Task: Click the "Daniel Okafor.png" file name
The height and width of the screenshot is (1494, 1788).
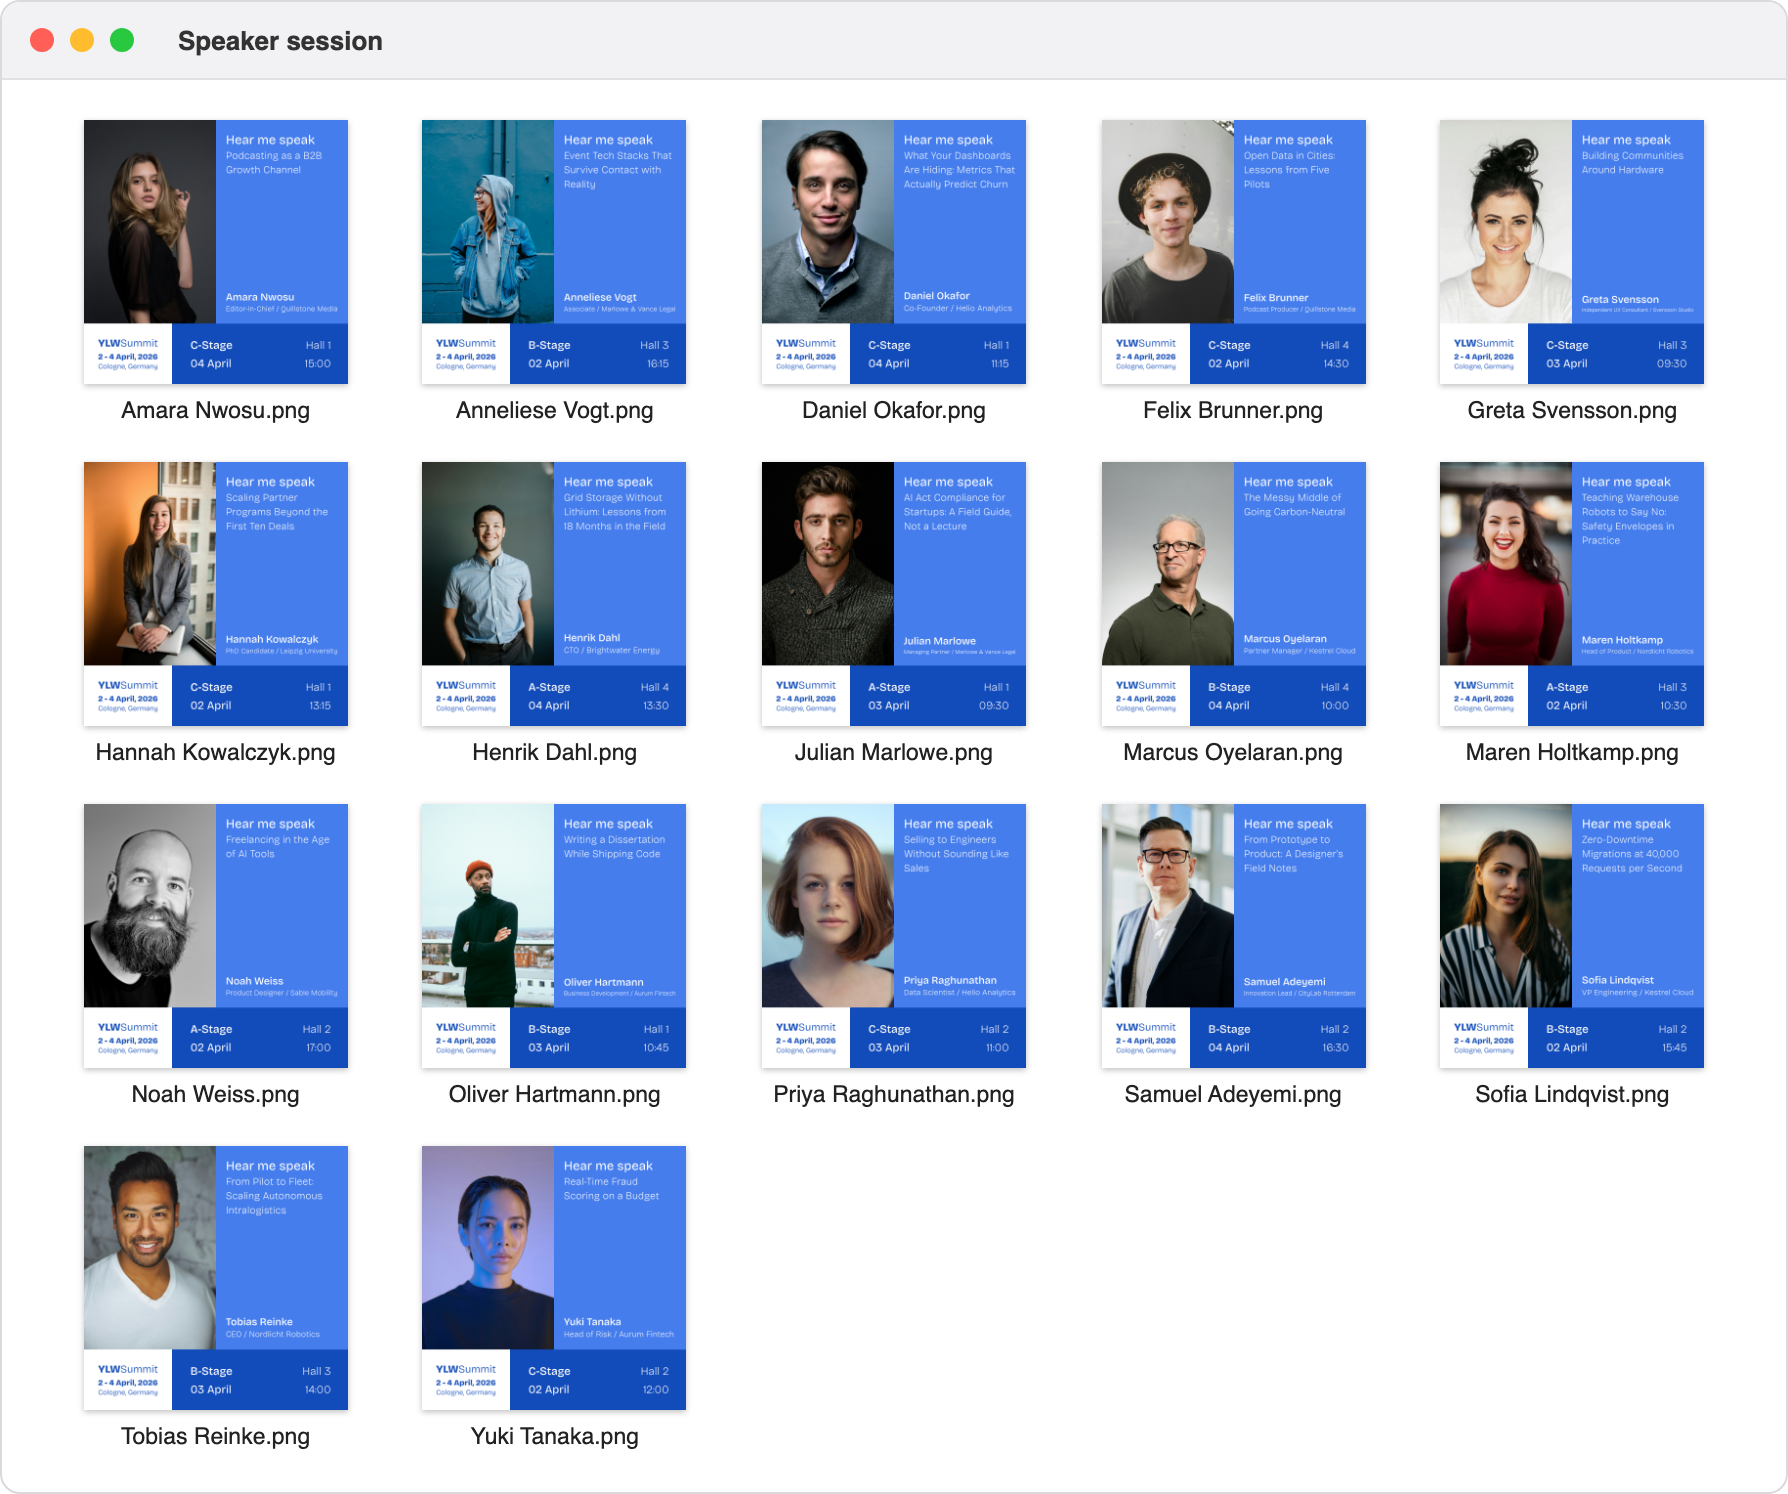Action: coord(894,410)
